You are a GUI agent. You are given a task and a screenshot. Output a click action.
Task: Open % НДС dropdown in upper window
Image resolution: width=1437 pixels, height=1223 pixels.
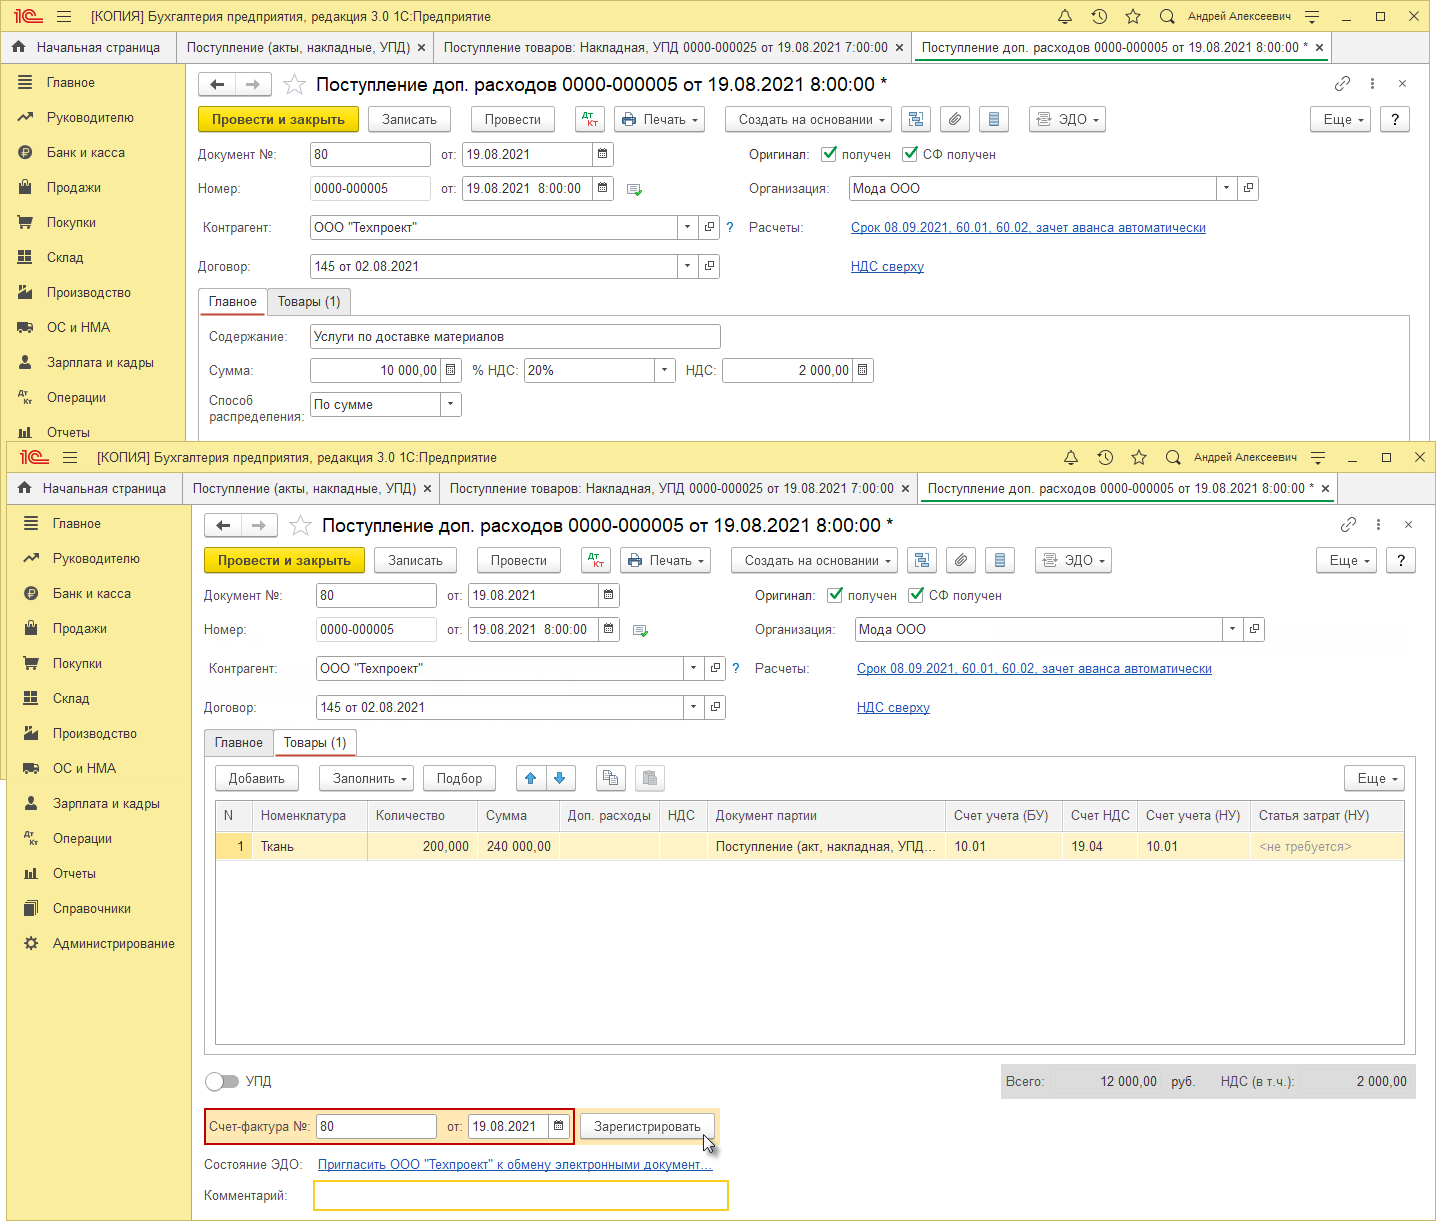(665, 370)
